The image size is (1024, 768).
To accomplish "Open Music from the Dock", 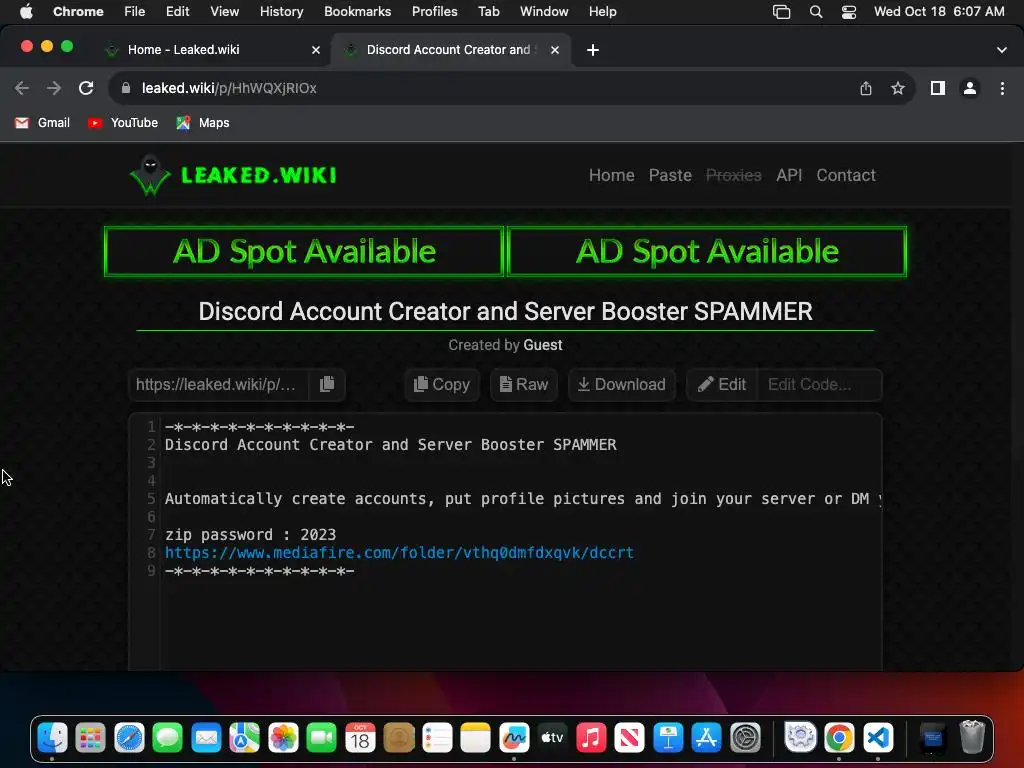I will [591, 739].
